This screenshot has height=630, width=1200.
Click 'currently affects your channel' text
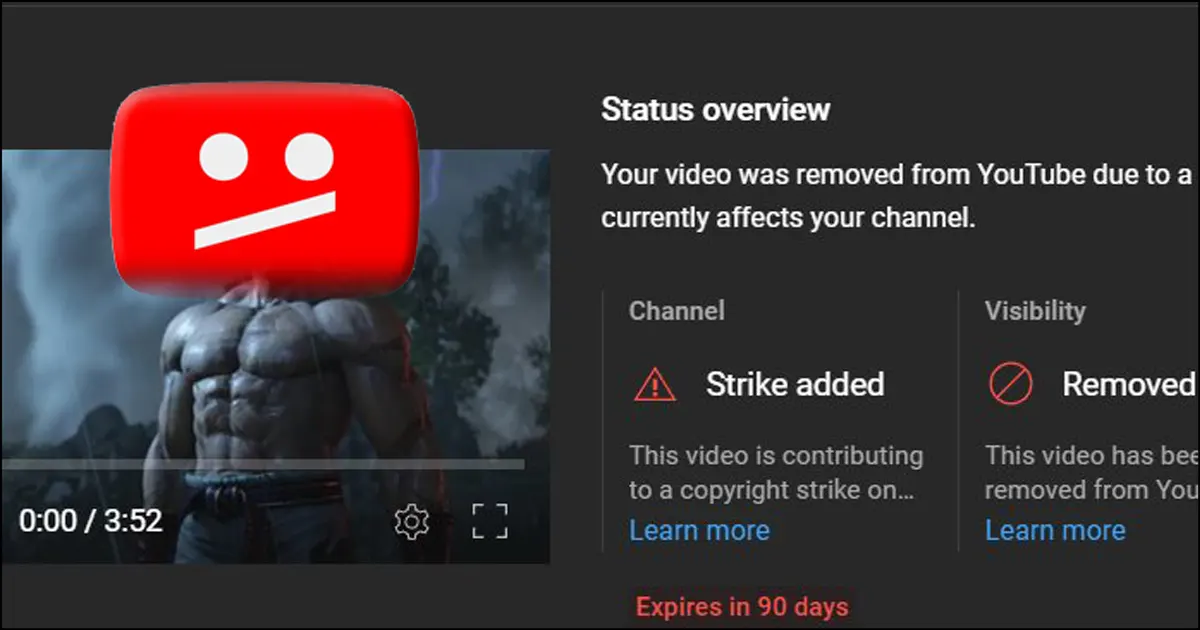[x=788, y=217]
